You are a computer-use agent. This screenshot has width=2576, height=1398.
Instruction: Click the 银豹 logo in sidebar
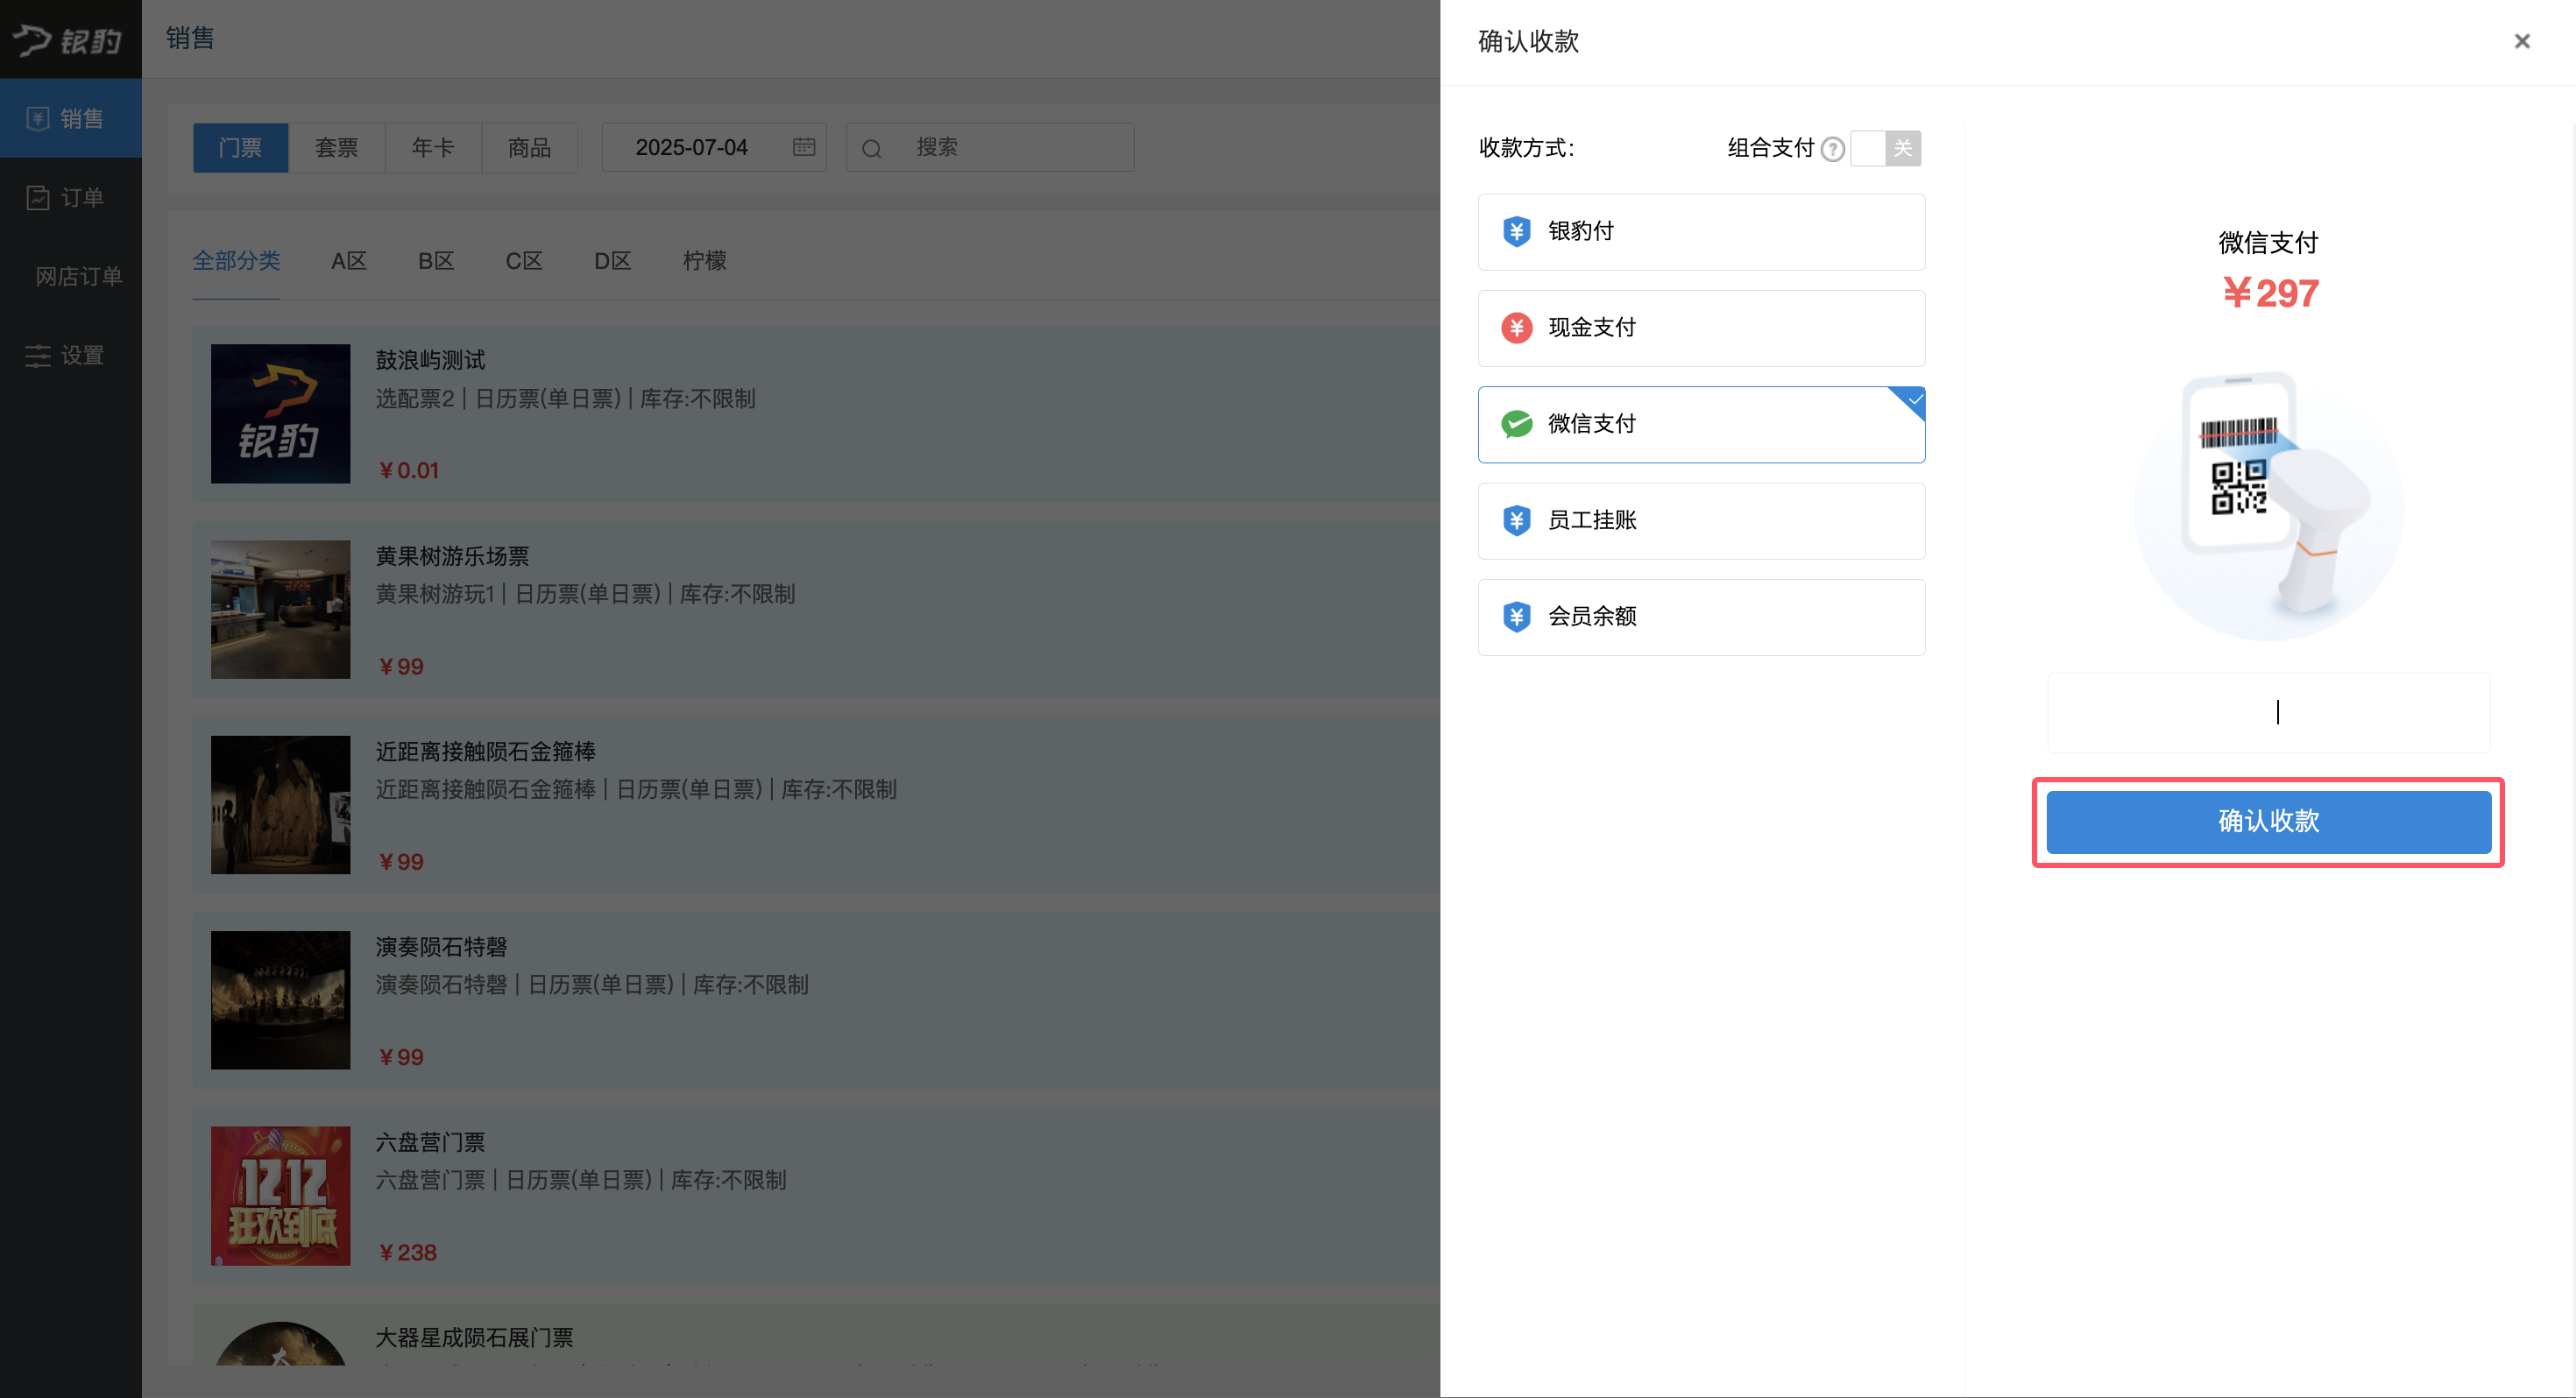[68, 40]
